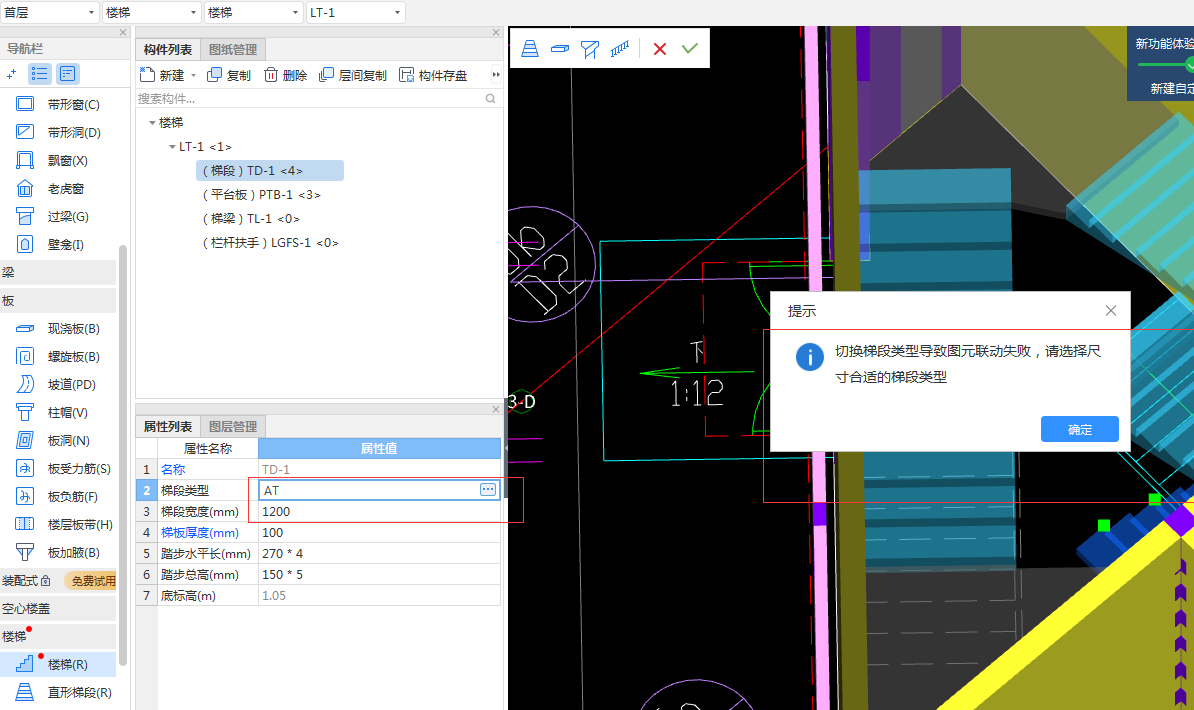This screenshot has width=1194, height=710.
Task: Select the railing handrail tool icon
Action: pos(620,49)
